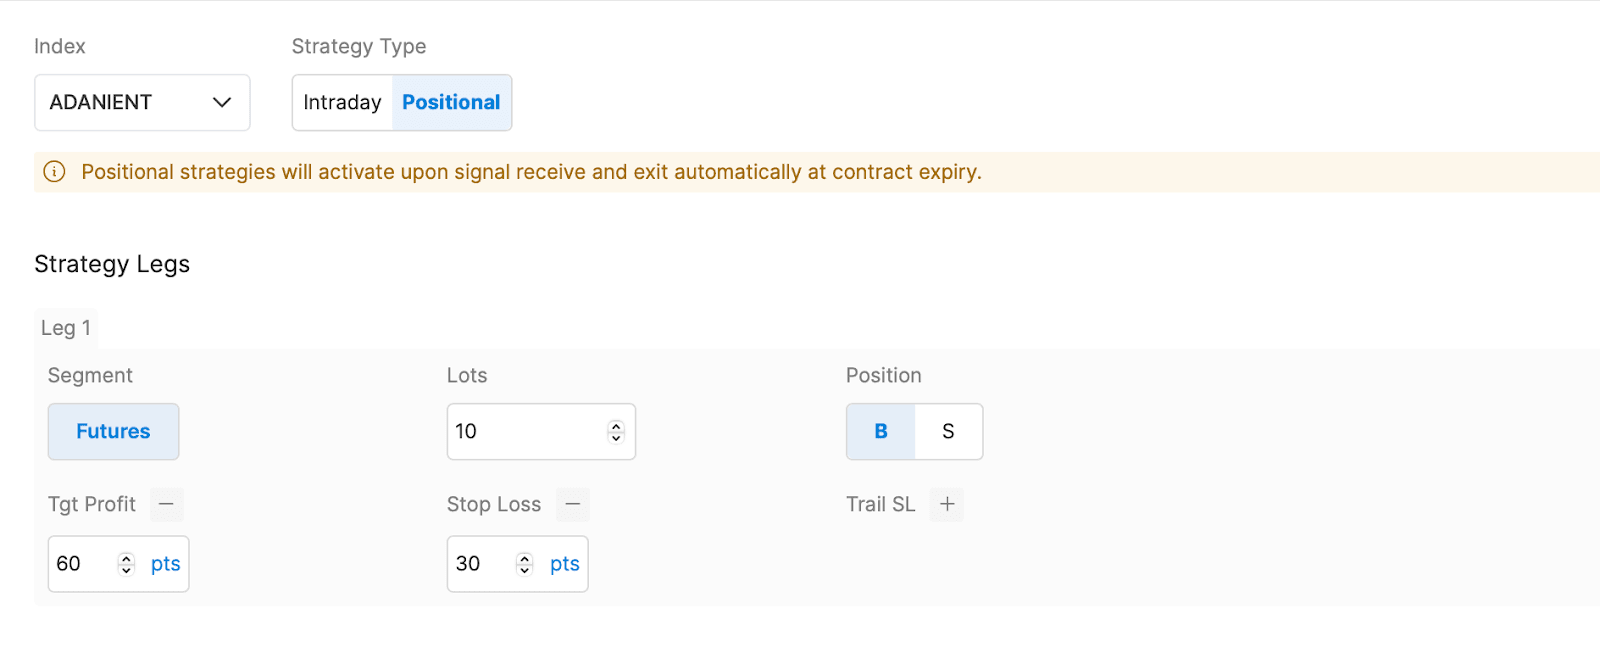The width and height of the screenshot is (1600, 653).
Task: Select Positional strategy type
Action: [451, 103]
